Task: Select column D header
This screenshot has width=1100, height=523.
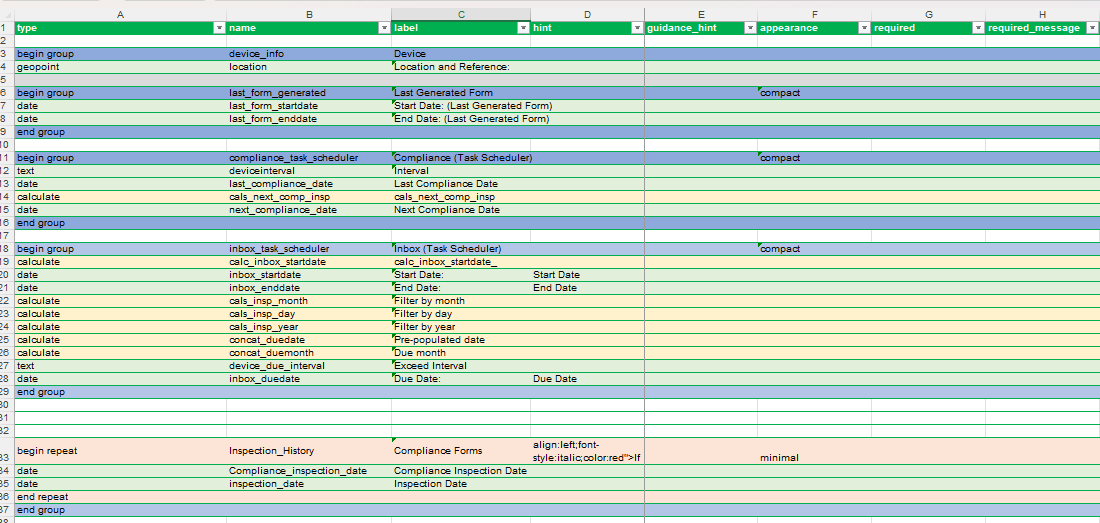Action: click(587, 14)
